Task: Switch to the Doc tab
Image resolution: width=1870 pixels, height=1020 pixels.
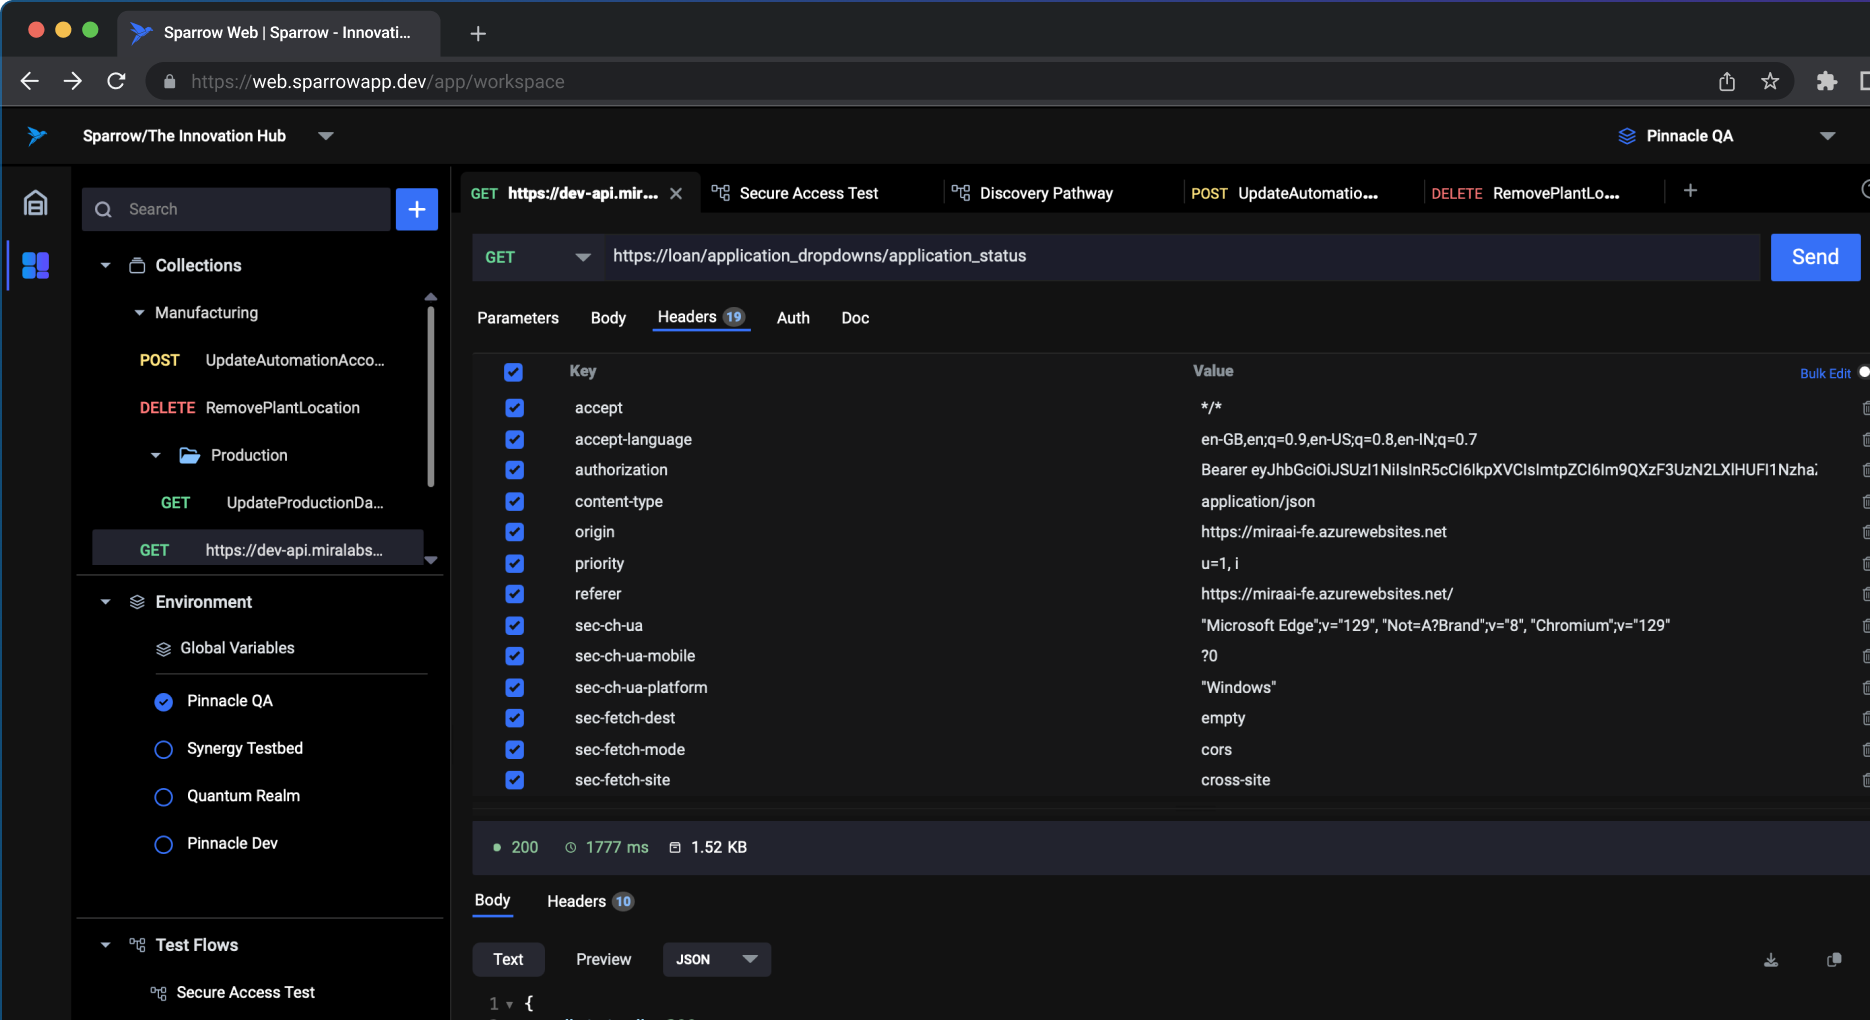Action: [x=855, y=318]
